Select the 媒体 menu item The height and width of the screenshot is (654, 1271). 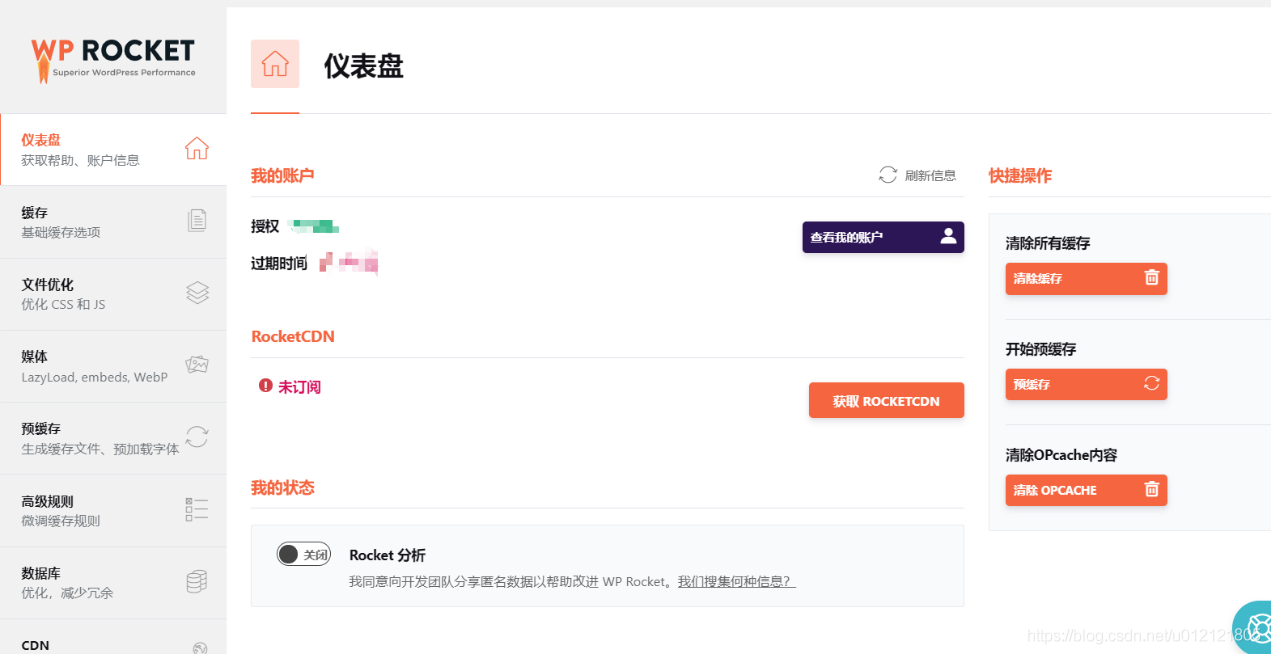coord(113,365)
